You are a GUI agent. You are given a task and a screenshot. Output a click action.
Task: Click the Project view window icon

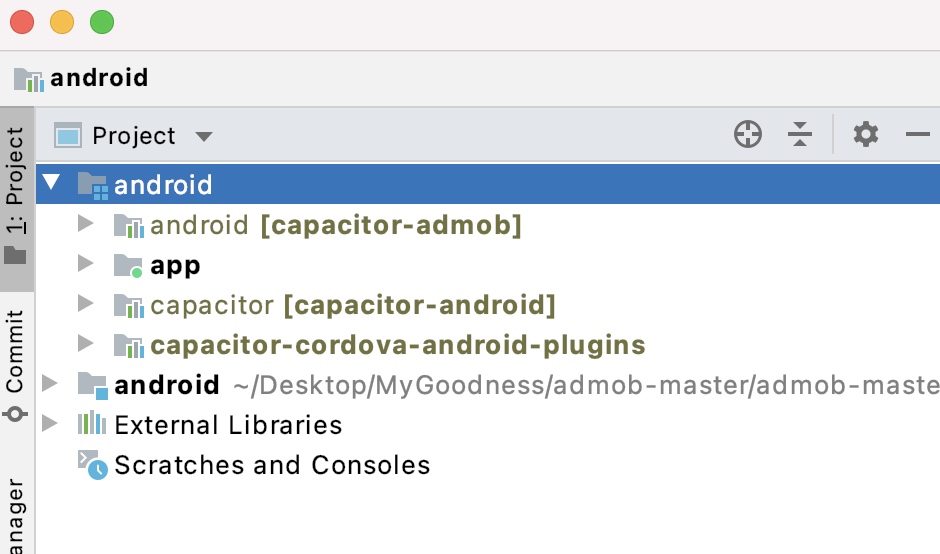coord(67,136)
